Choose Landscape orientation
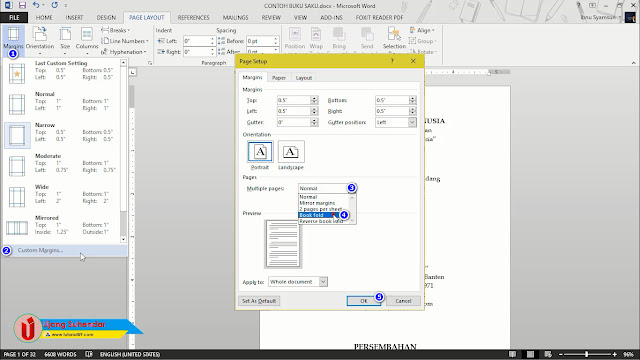This screenshot has width=640, height=360. (x=291, y=155)
